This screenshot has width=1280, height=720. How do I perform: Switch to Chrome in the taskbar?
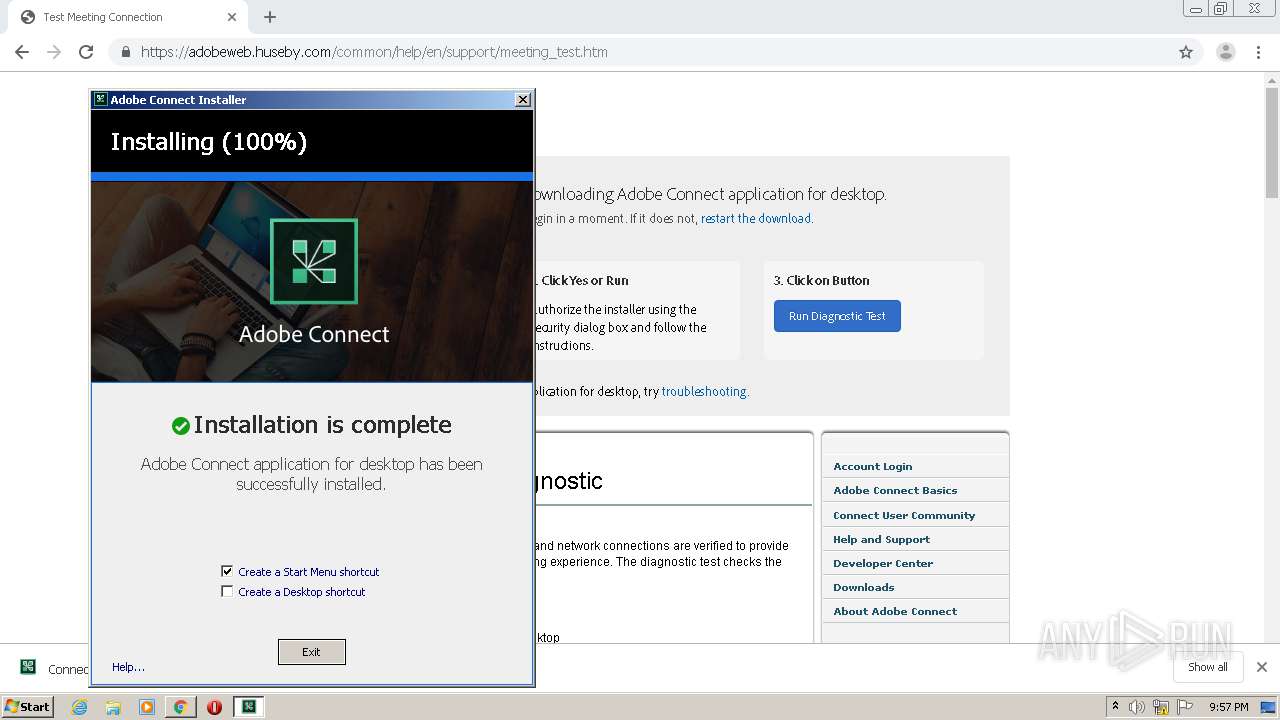point(181,707)
